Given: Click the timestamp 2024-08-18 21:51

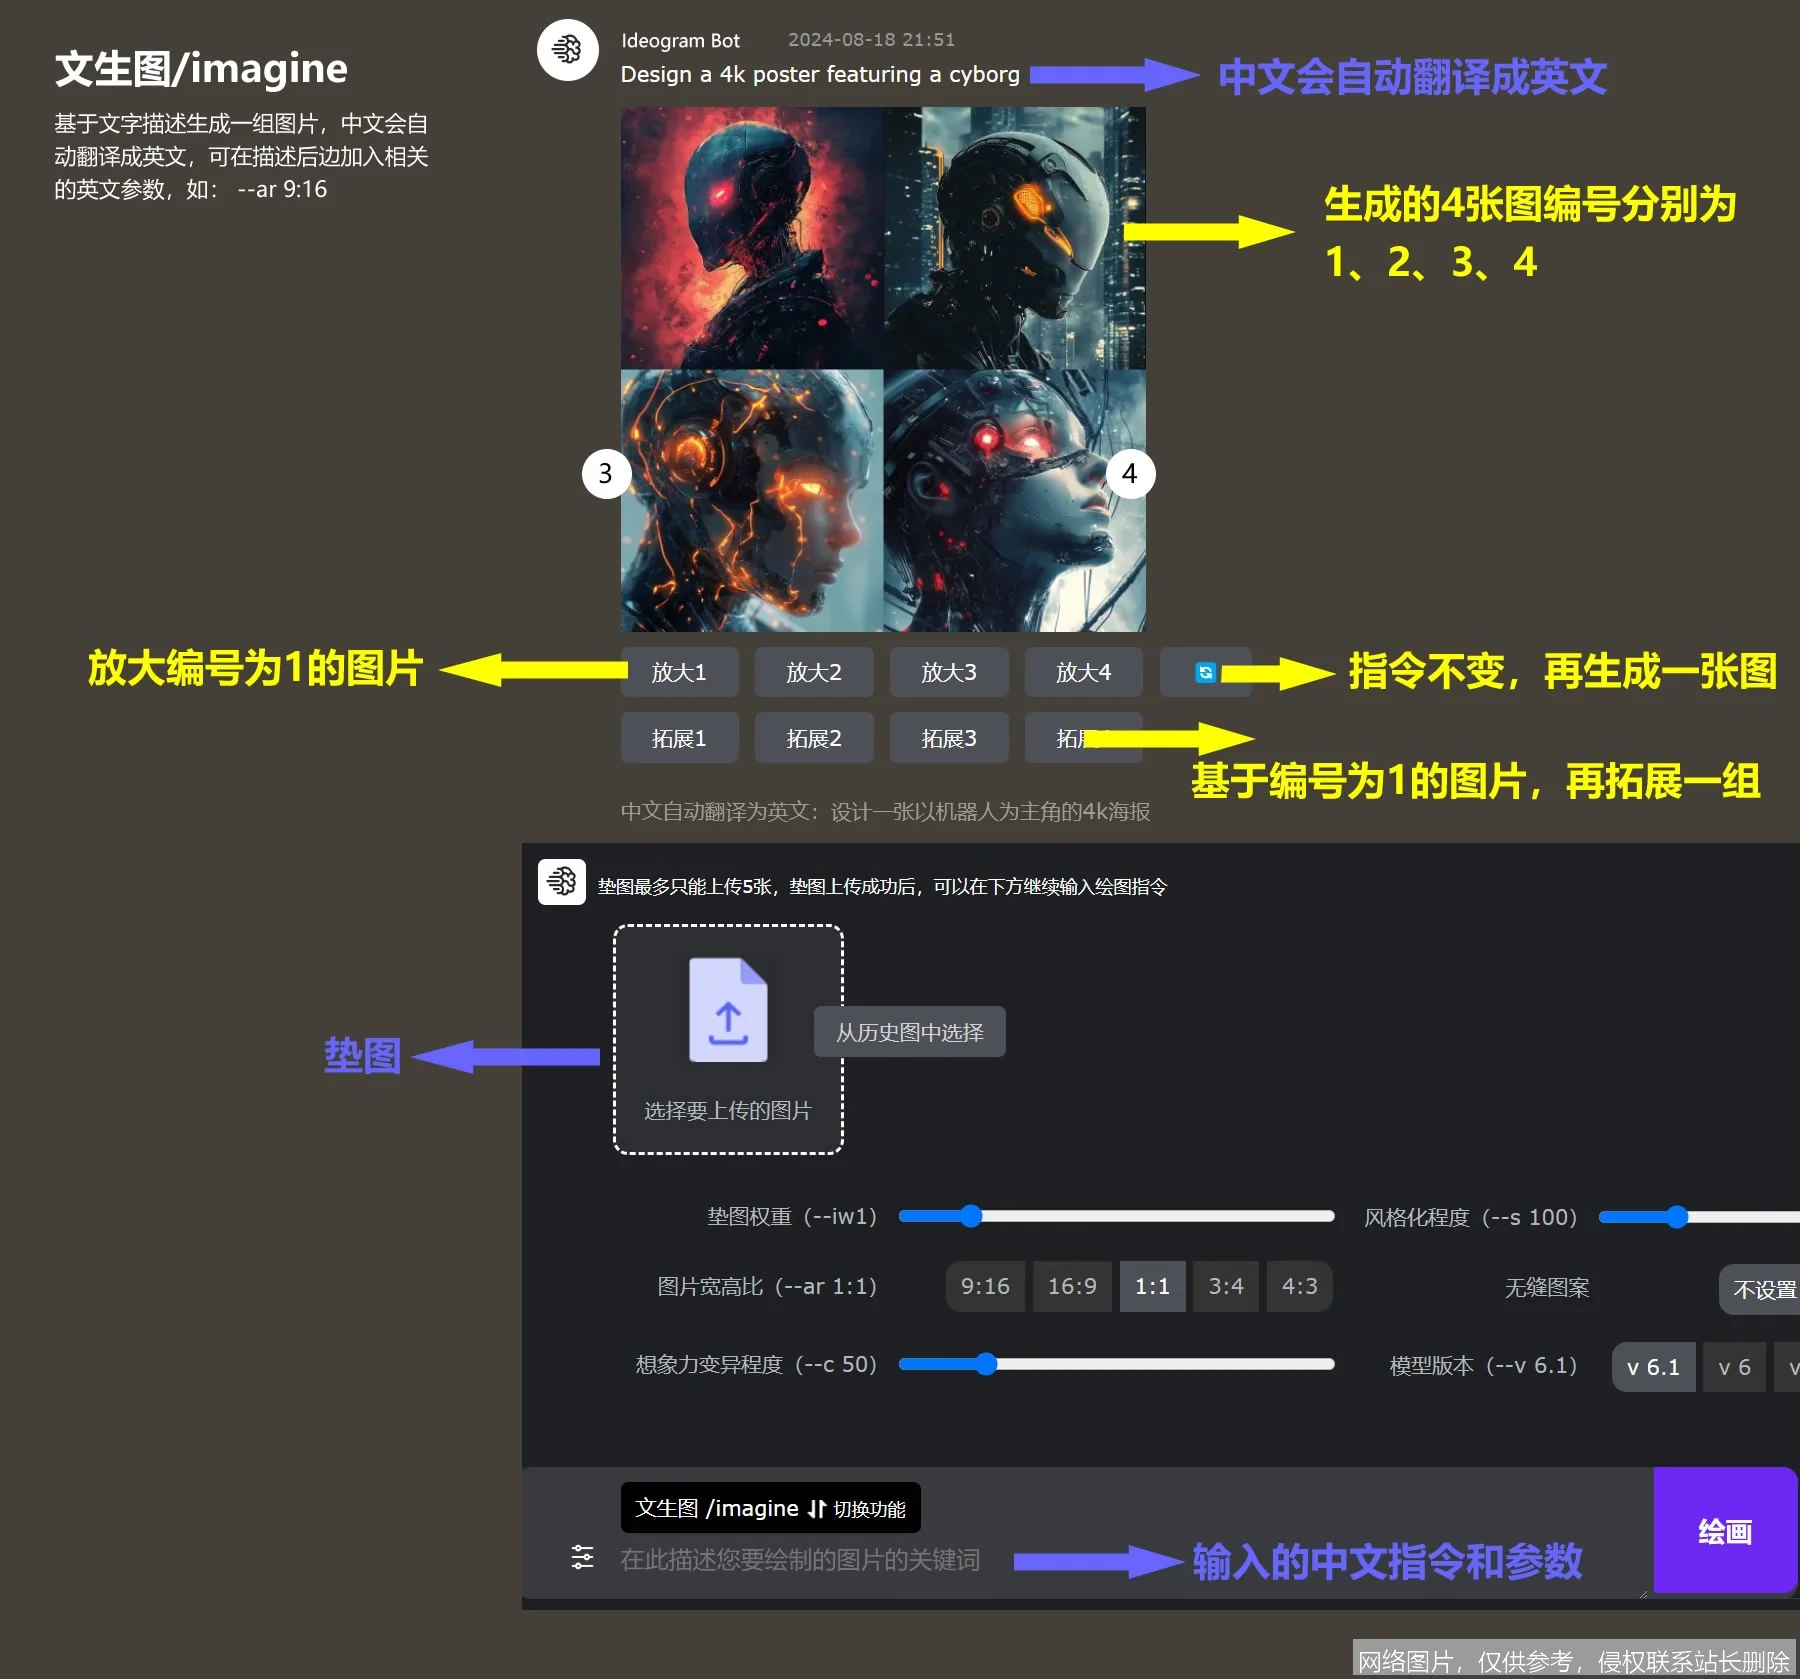Looking at the screenshot, I should point(871,40).
